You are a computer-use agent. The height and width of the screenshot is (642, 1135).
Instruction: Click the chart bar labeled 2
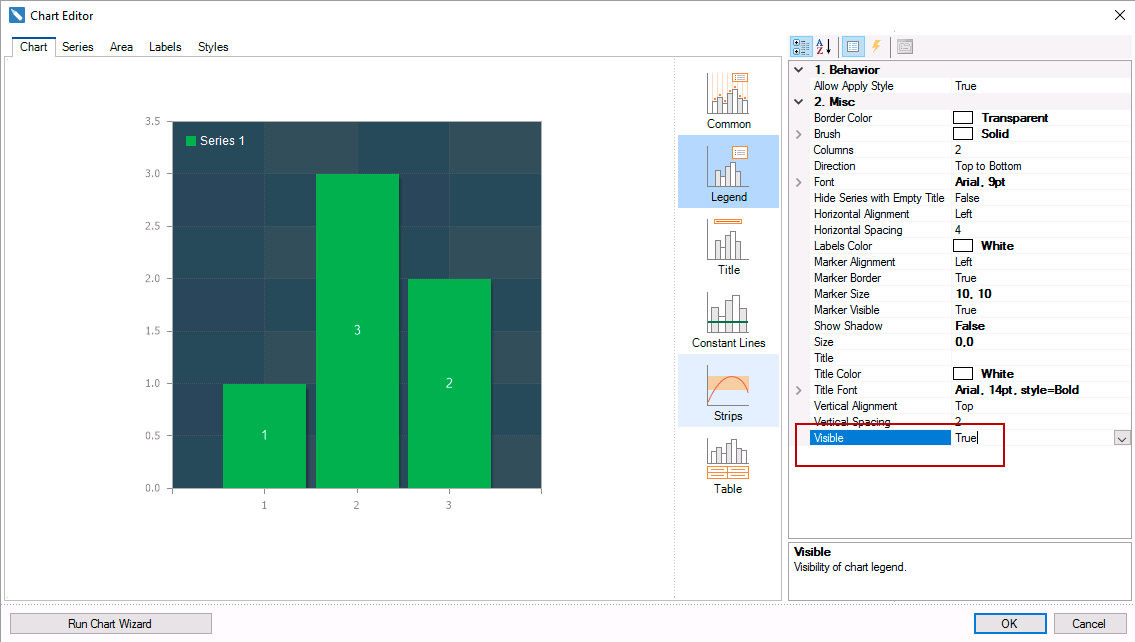(450, 384)
